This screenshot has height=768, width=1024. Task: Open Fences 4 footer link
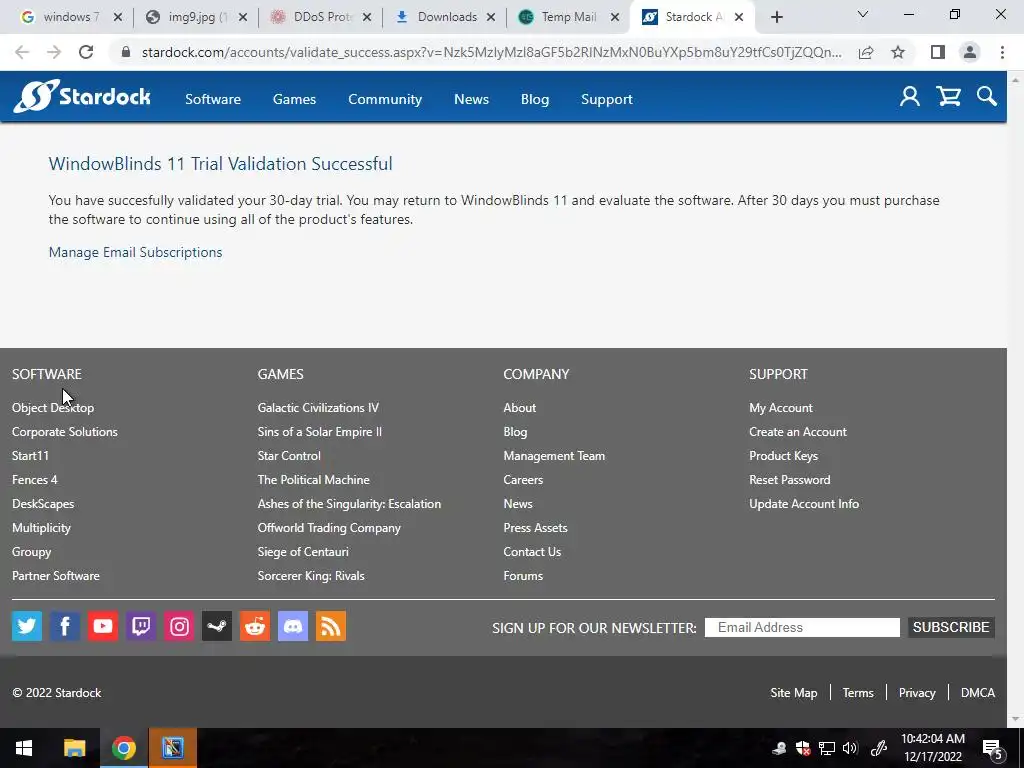pyautogui.click(x=35, y=480)
